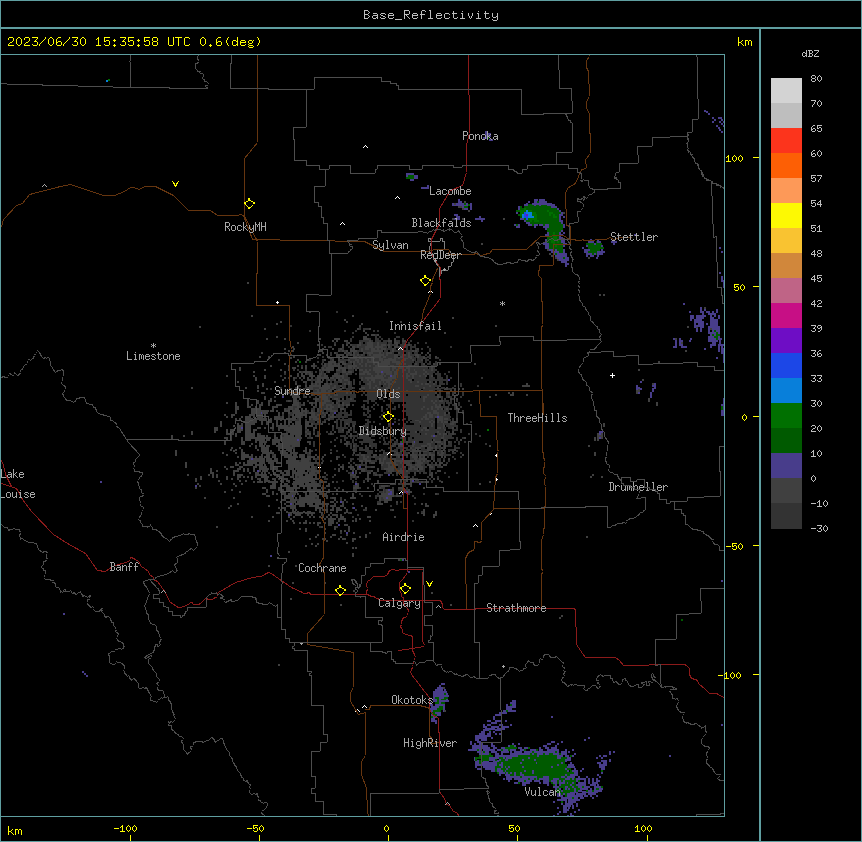Image resolution: width=862 pixels, height=842 pixels.
Task: Click the small echo east of Okotoks
Action: [x=439, y=702]
